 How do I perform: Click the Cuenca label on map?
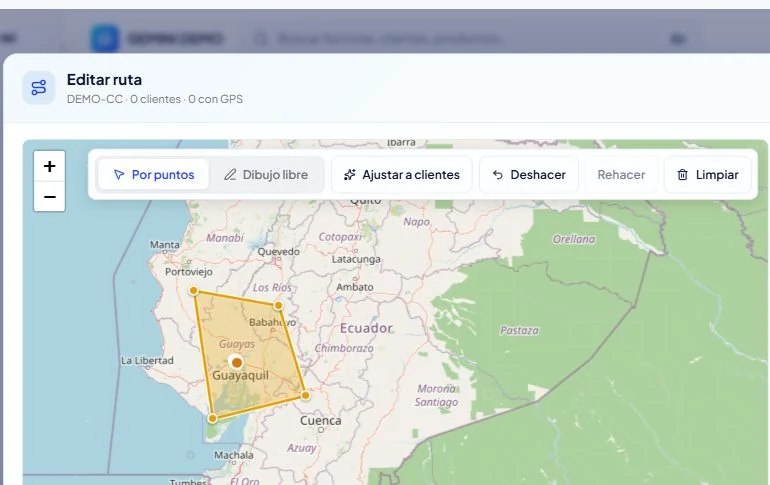321,421
